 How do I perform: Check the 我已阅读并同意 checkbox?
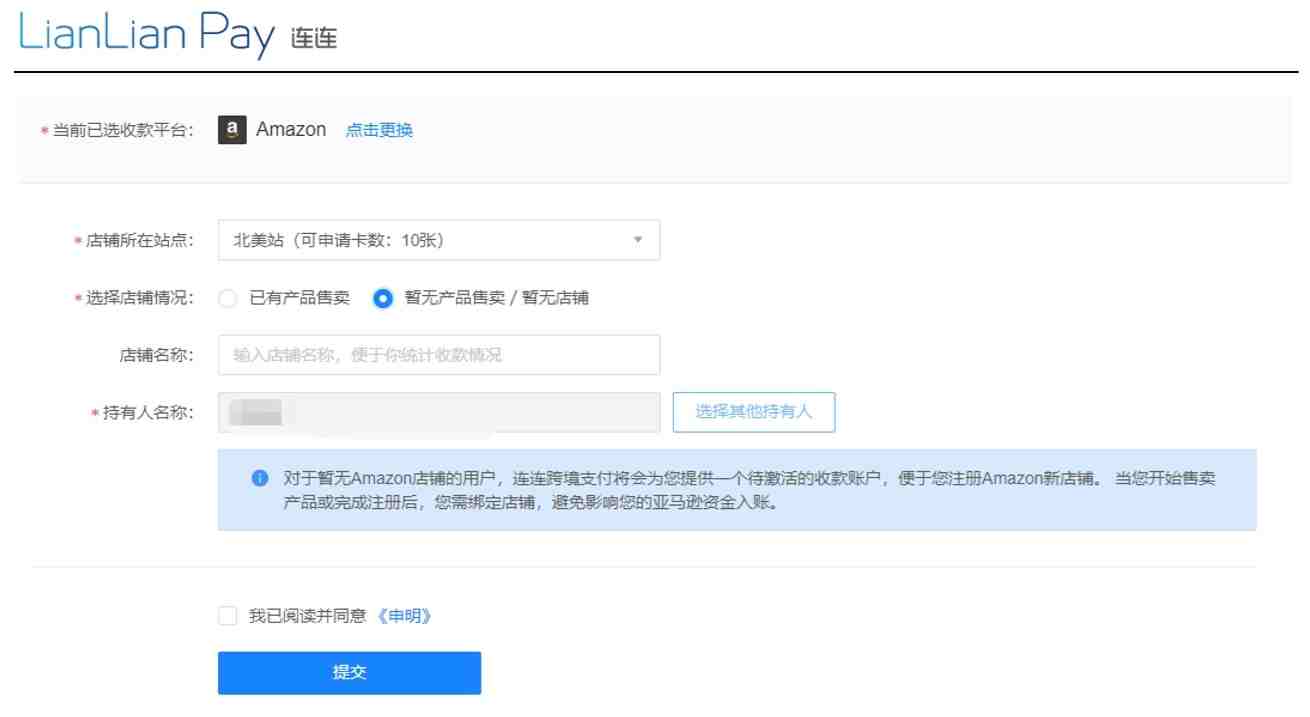pos(228,616)
